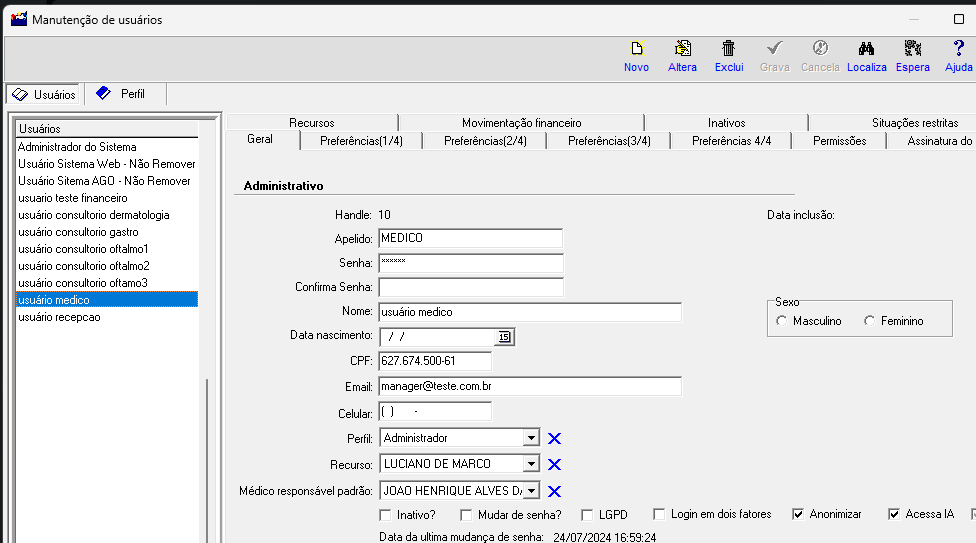Open Localiza binoculars search

tap(866, 49)
